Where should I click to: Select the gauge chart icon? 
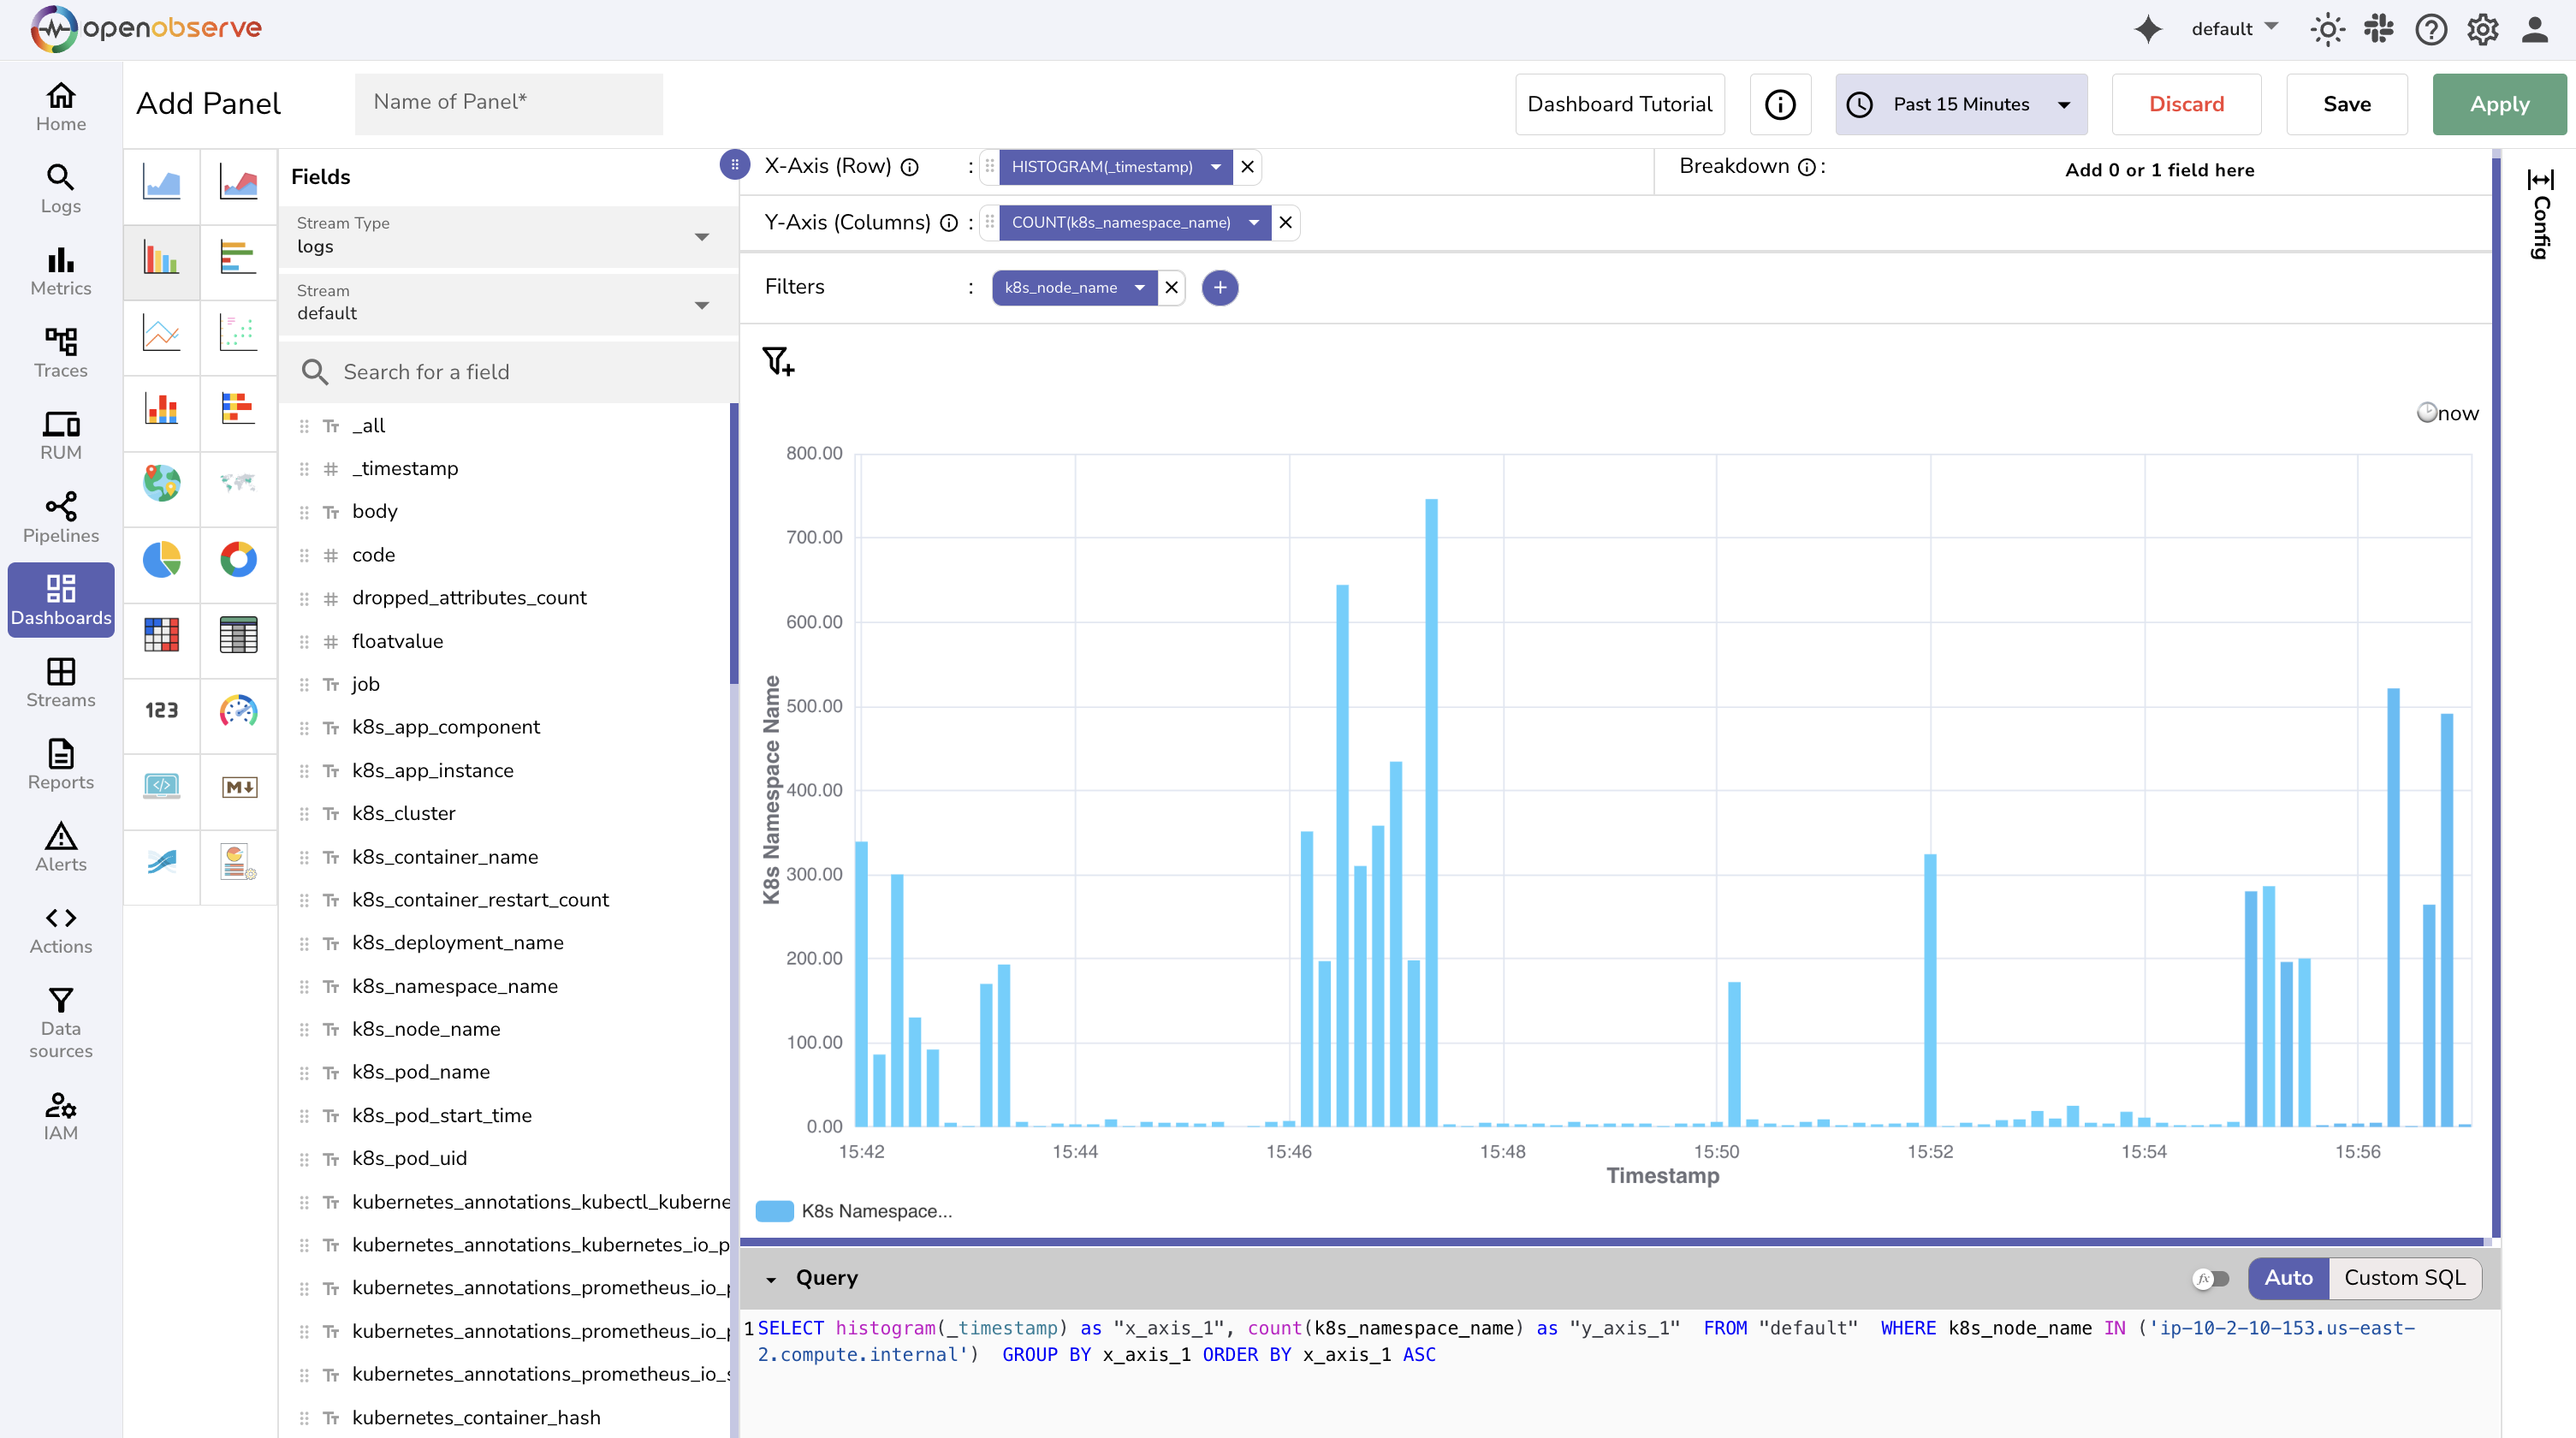(x=238, y=710)
